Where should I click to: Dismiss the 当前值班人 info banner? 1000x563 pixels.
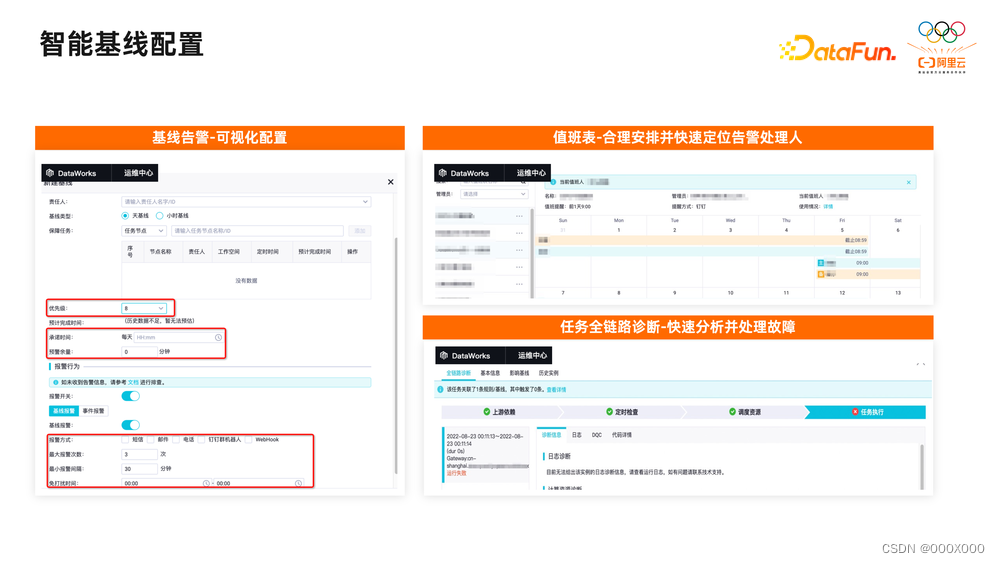tap(909, 182)
